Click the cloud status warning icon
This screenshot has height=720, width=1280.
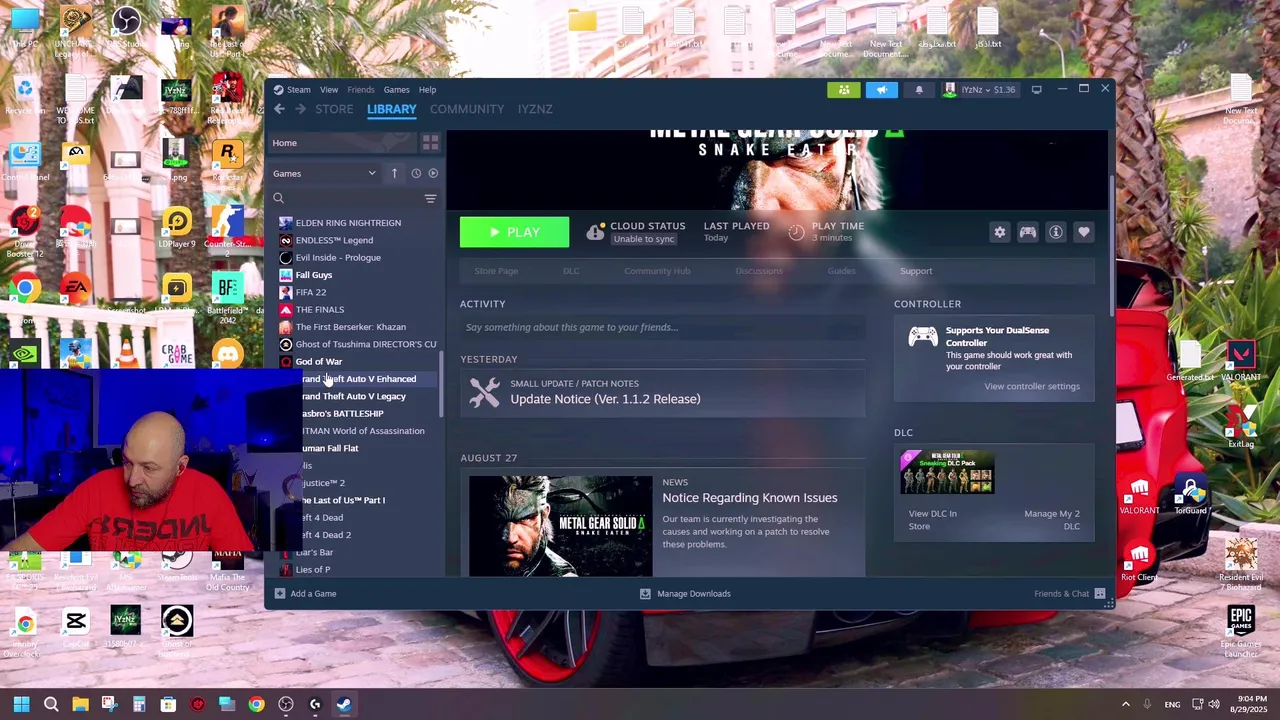tap(595, 232)
